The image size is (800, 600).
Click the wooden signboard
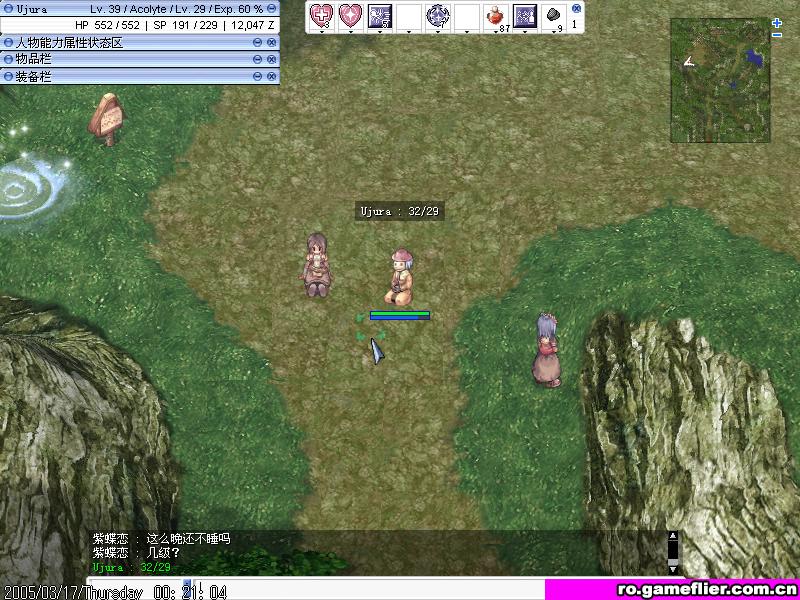coord(106,119)
